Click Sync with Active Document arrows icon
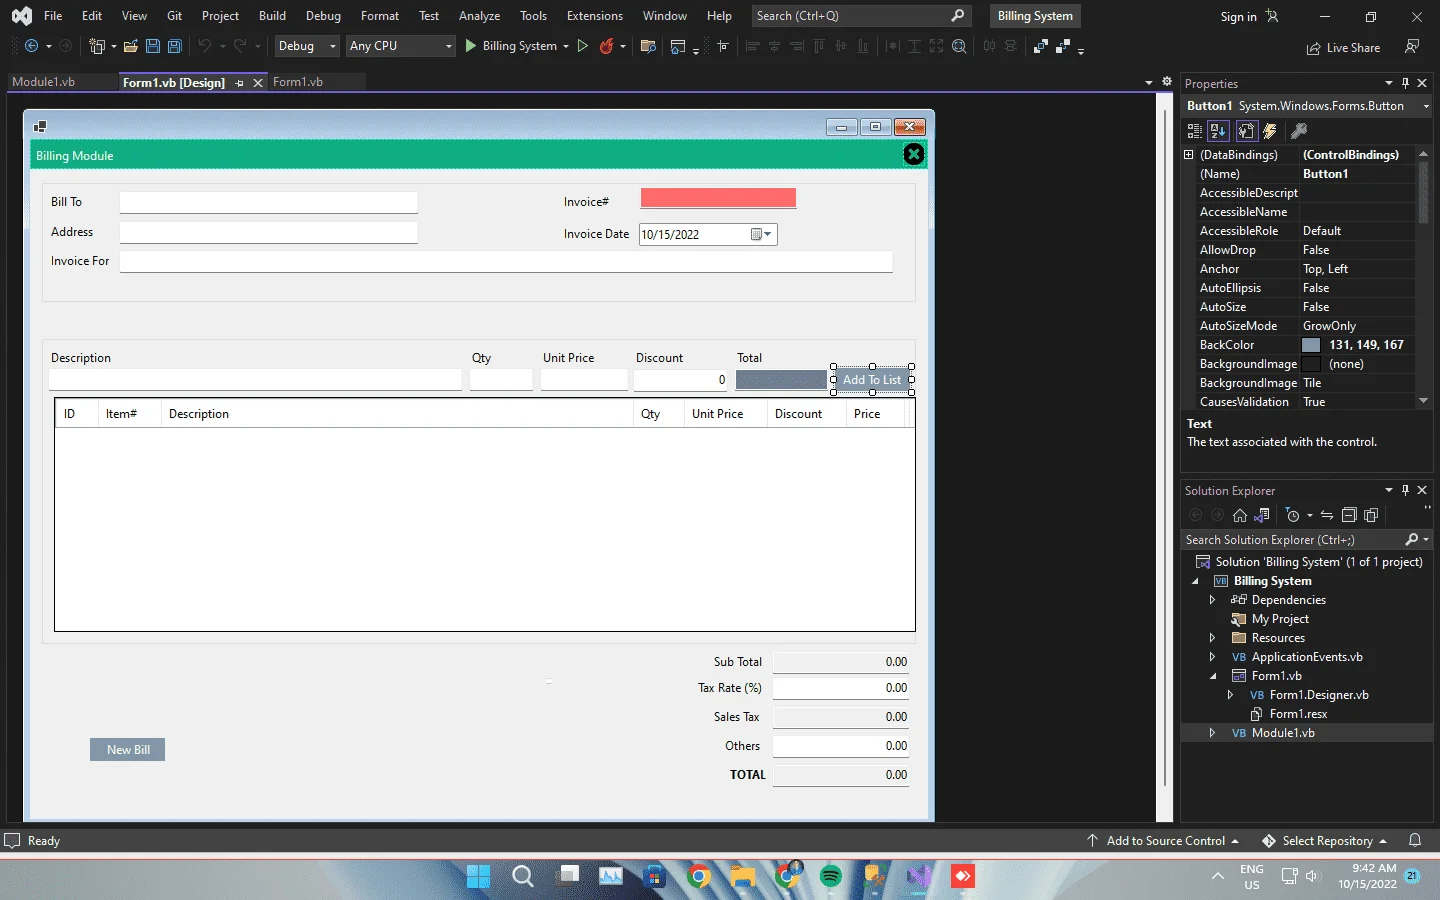1440x900 pixels. (x=1327, y=516)
